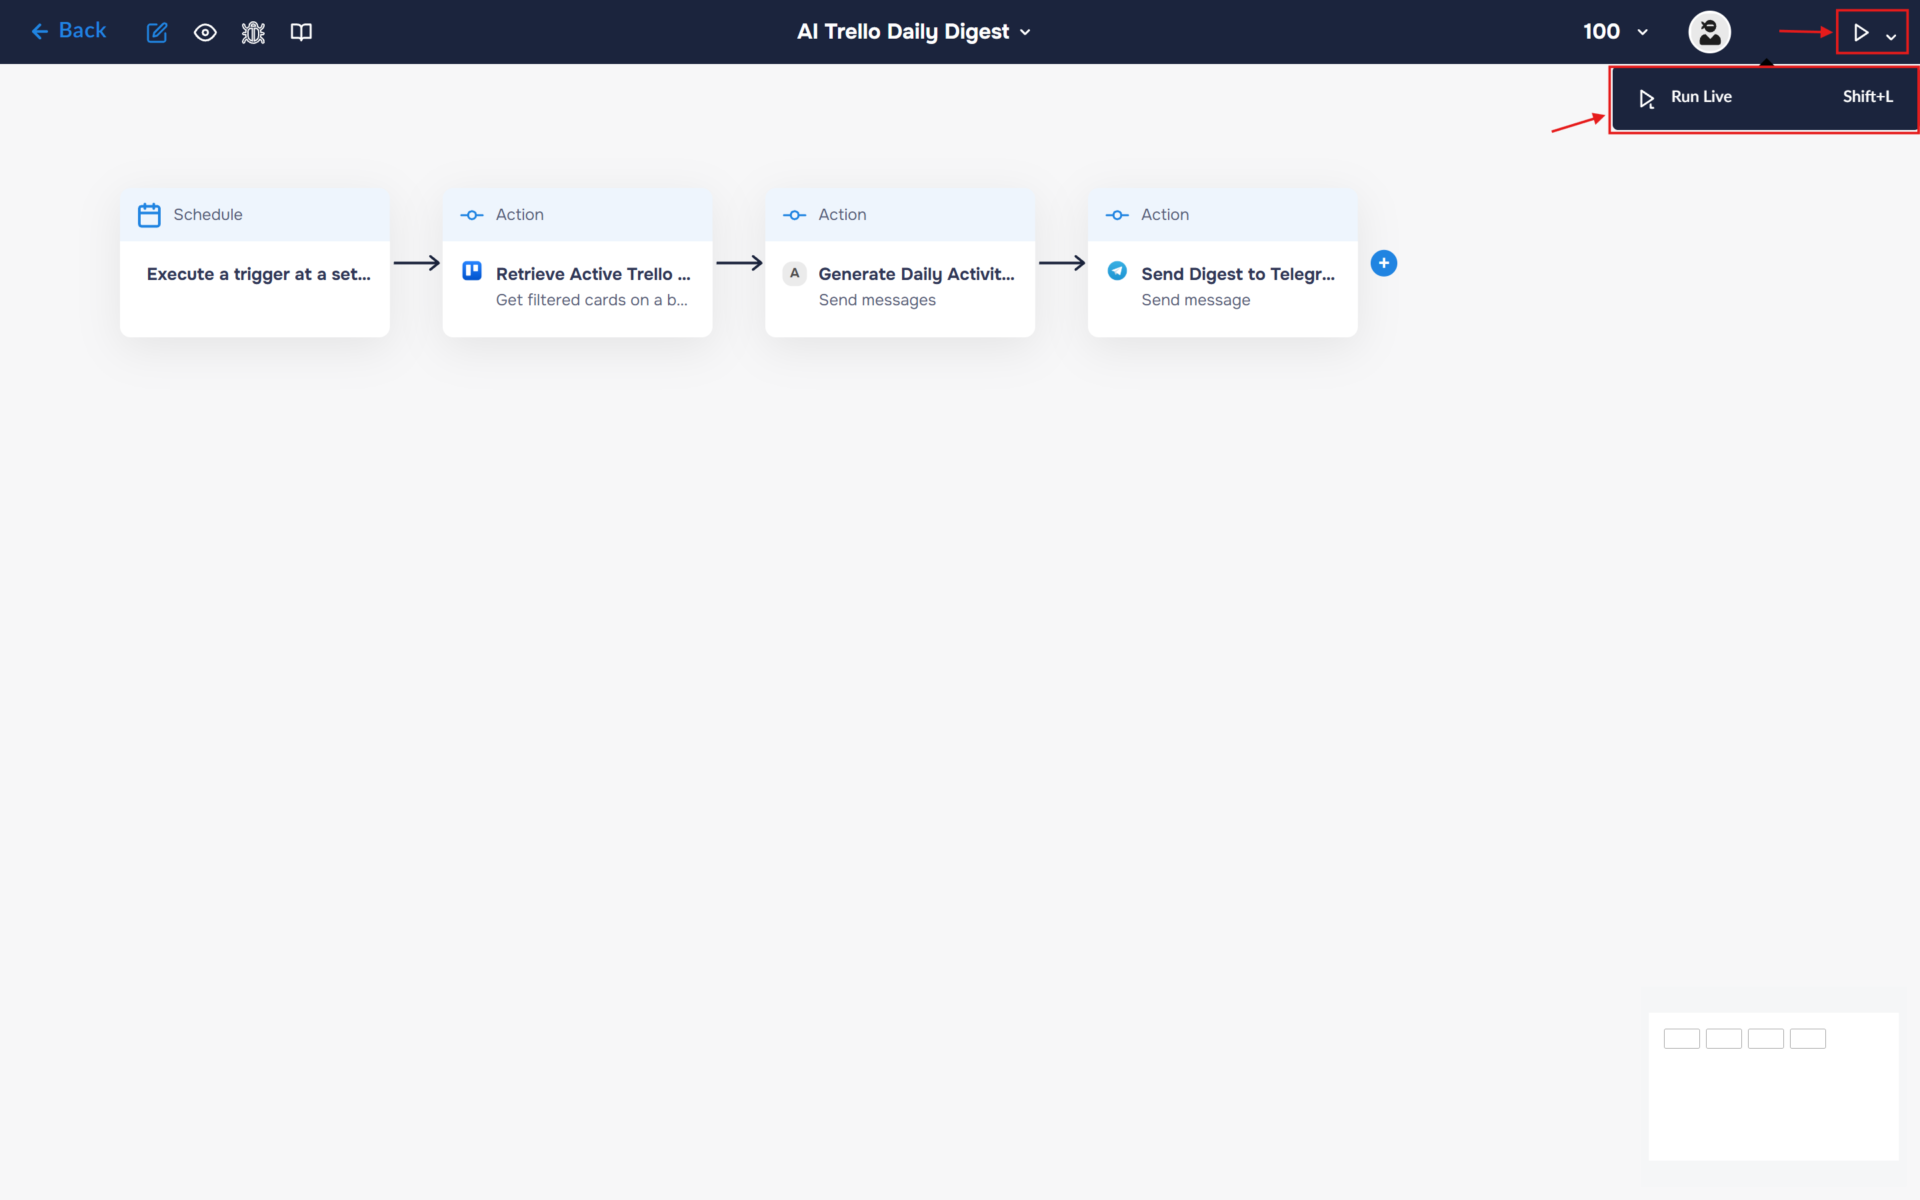
Task: Open the Retrieve Active Trello action node
Action: pos(577,263)
